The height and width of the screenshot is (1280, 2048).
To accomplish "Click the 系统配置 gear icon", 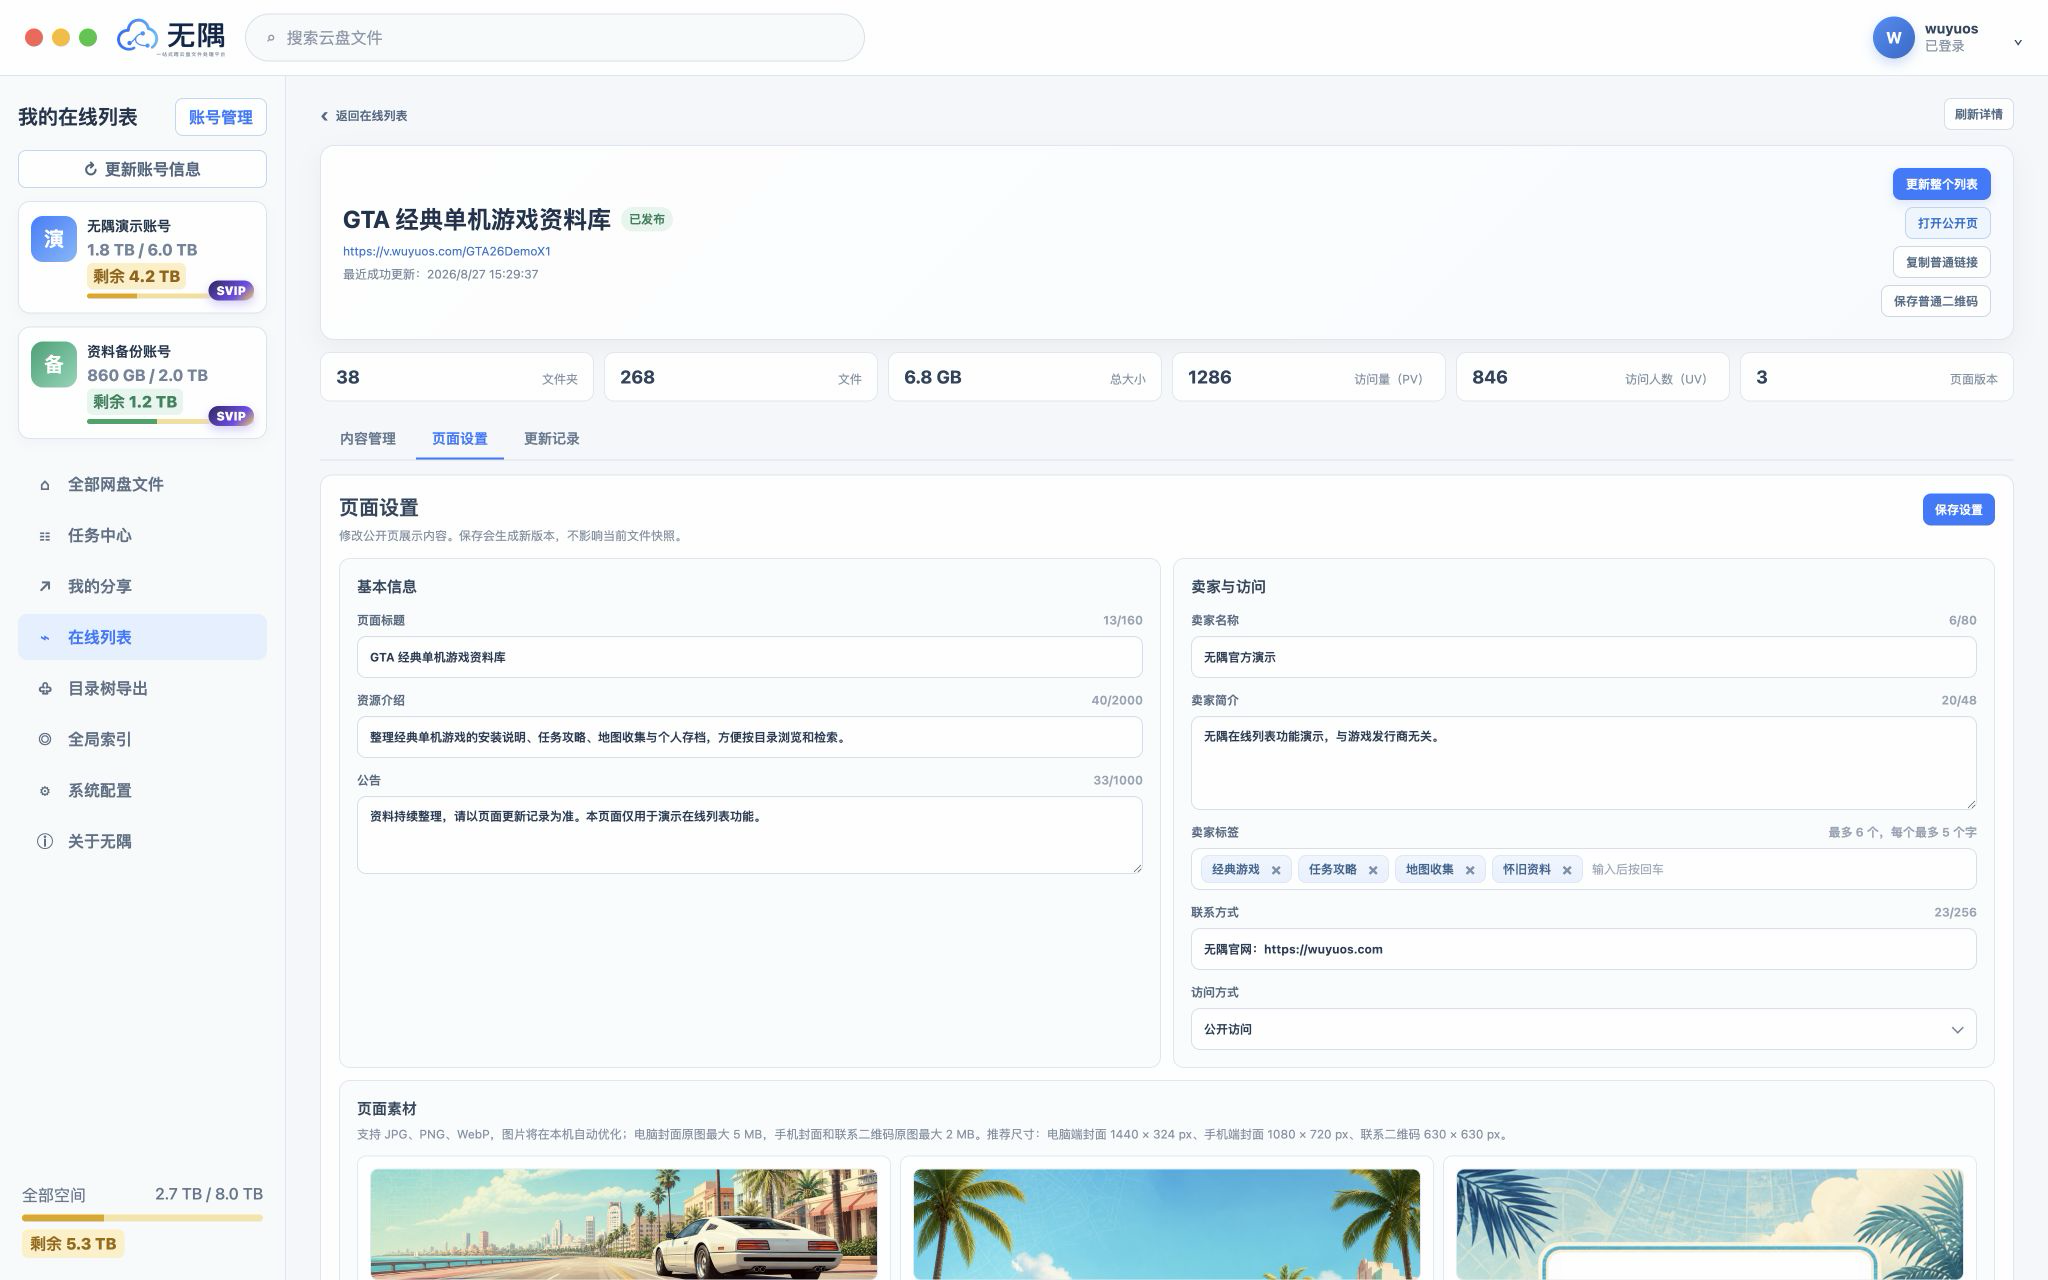I will tap(45, 791).
